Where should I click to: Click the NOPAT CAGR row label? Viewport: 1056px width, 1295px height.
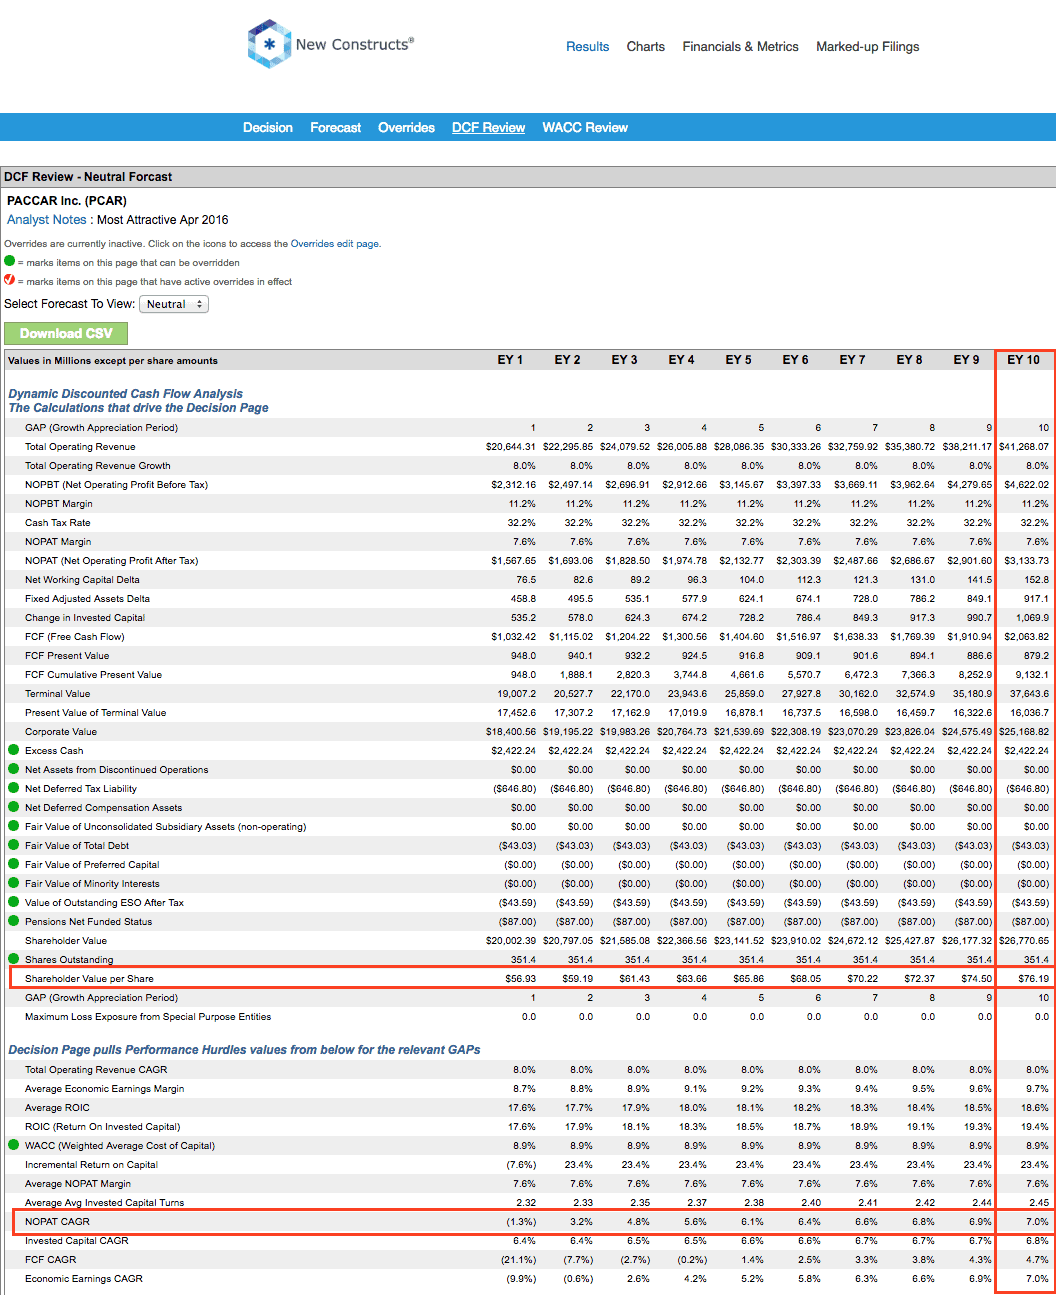(57, 1222)
